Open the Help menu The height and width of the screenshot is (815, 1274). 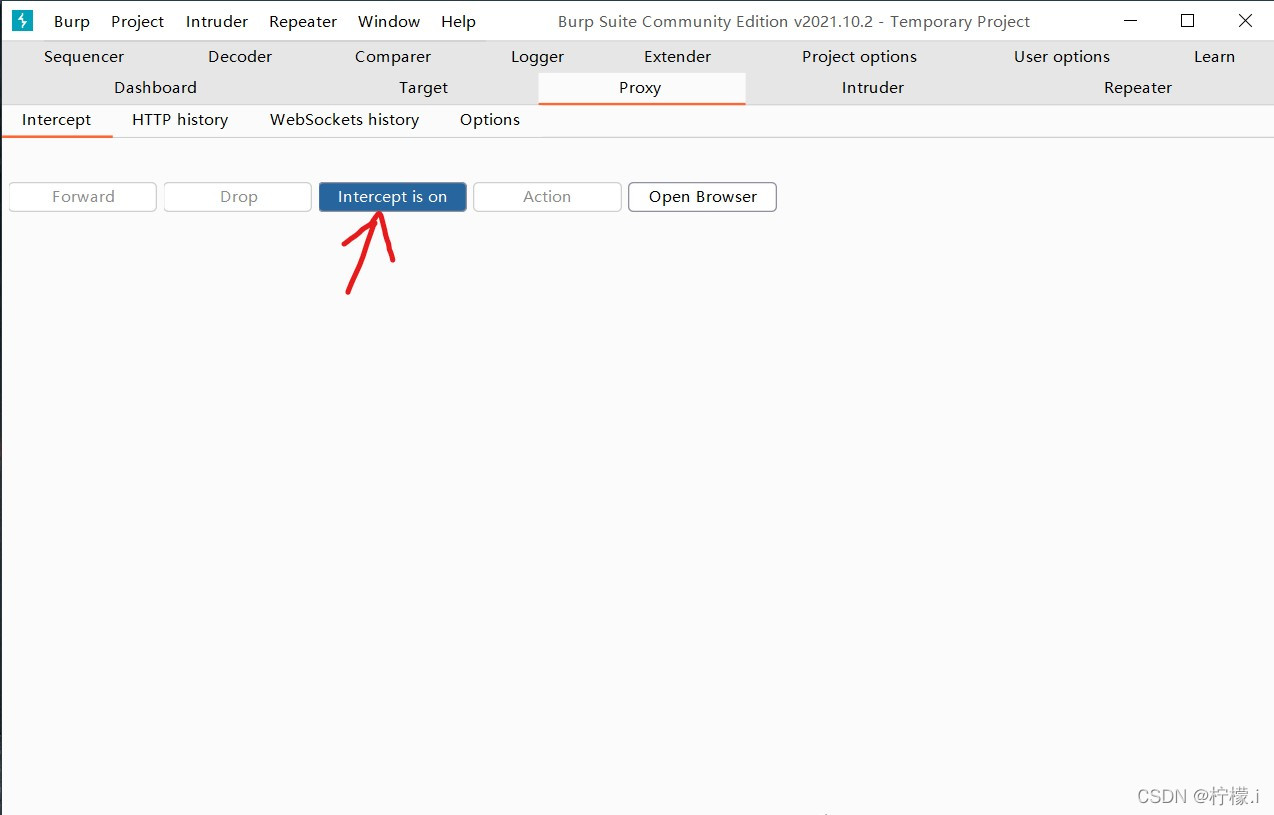(x=458, y=21)
